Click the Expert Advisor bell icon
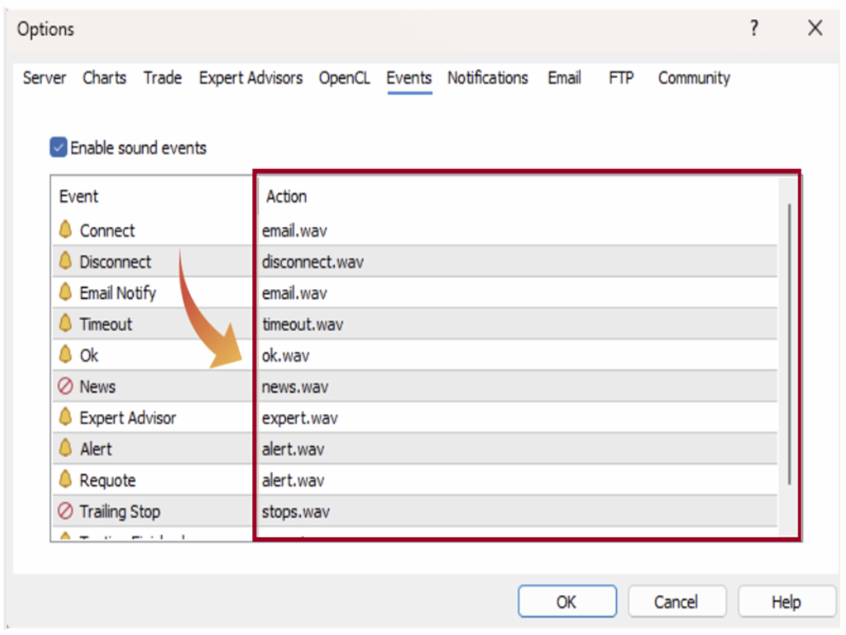This screenshot has height=635, width=846. pyautogui.click(x=66, y=418)
